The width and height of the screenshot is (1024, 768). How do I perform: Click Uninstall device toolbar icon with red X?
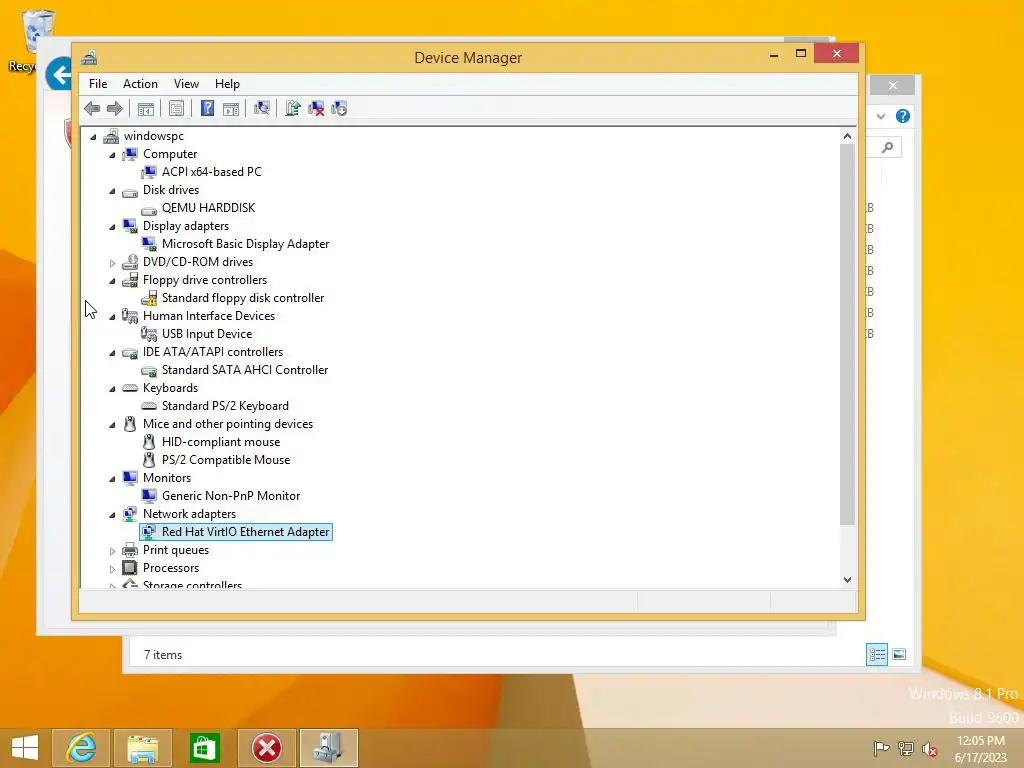pyautogui.click(x=316, y=108)
